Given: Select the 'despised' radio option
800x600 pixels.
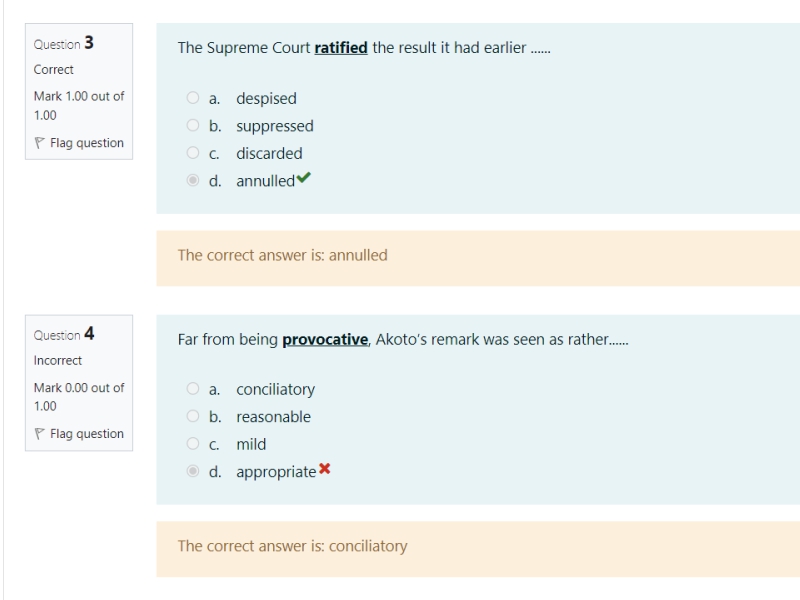Looking at the screenshot, I should coord(192,99).
